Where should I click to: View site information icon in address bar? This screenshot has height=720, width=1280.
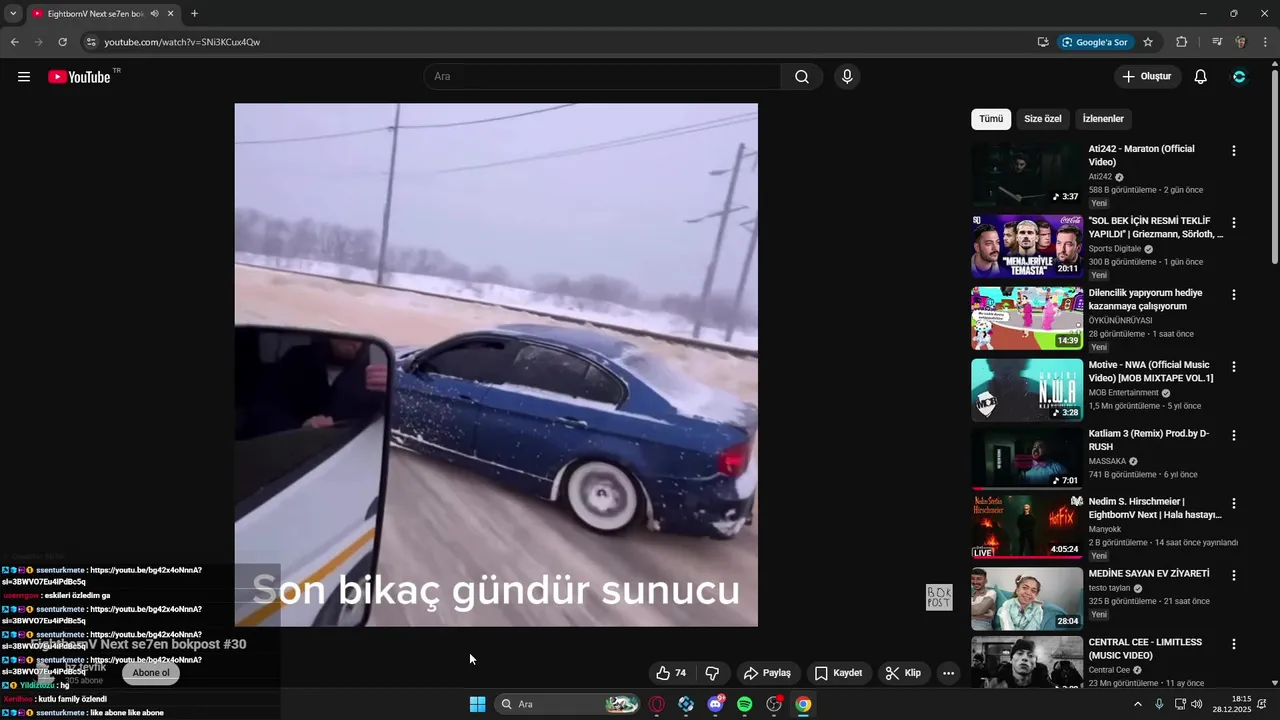point(91,42)
